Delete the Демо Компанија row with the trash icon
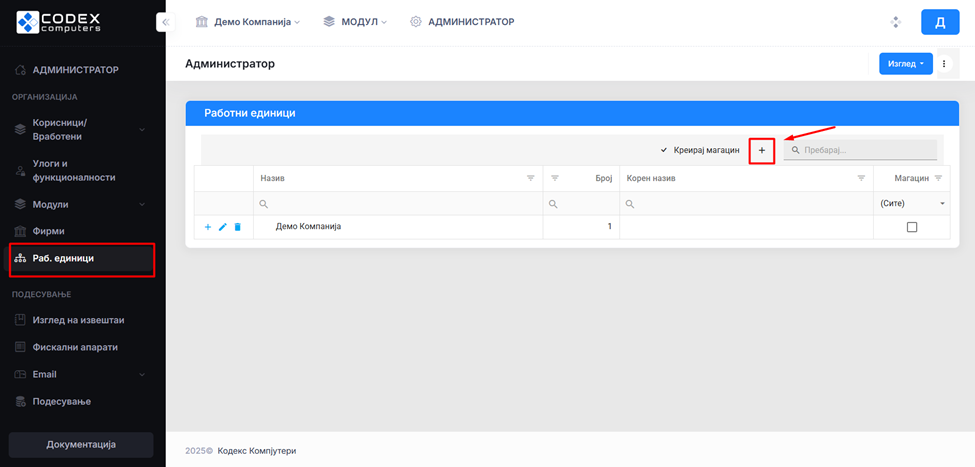The image size is (975, 467). (237, 227)
